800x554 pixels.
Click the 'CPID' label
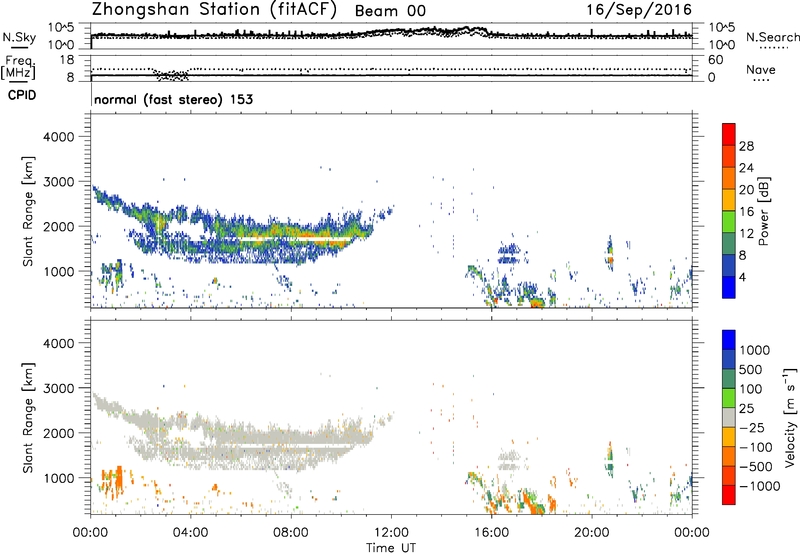tap(22, 95)
